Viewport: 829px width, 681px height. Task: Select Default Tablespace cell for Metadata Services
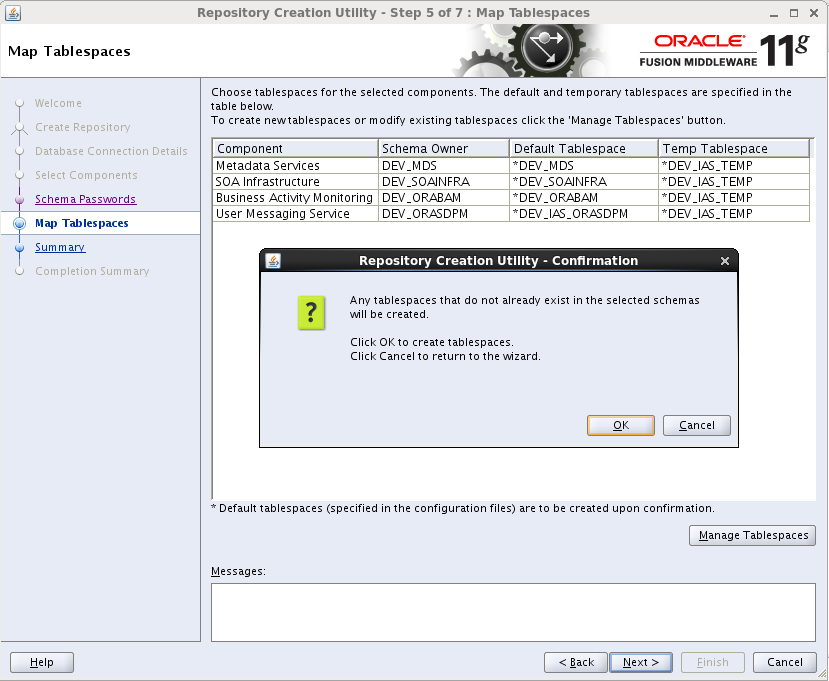tap(583, 166)
